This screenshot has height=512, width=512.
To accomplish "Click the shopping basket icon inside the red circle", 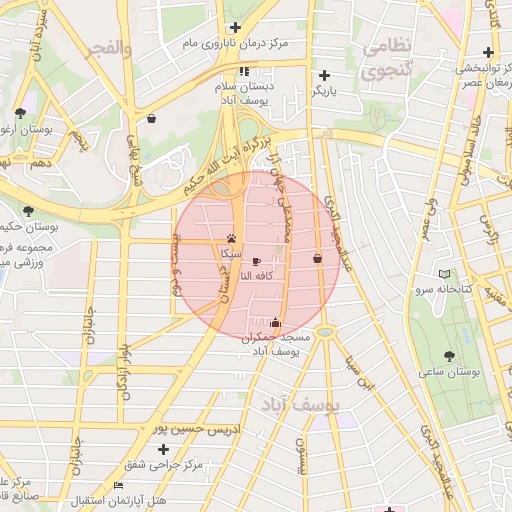I will pyautogui.click(x=318, y=258).
